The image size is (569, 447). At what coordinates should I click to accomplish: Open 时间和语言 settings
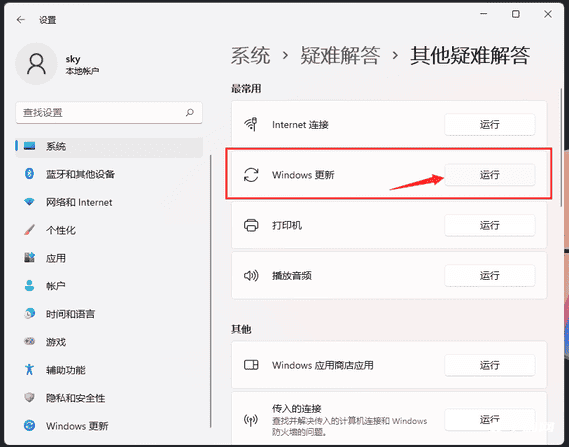point(109,314)
